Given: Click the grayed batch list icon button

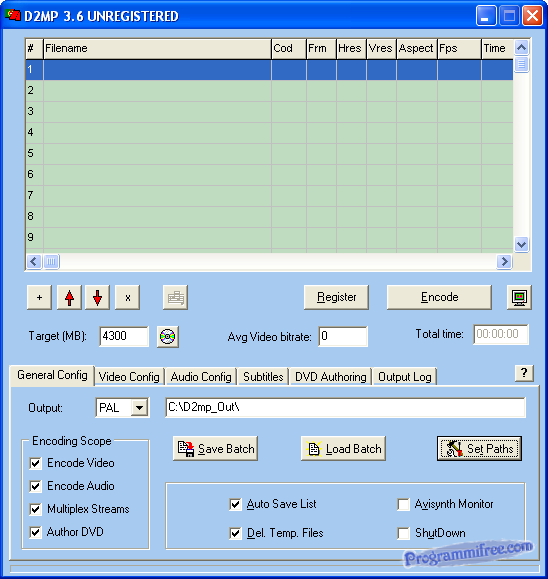Looking at the screenshot, I should [x=175, y=297].
